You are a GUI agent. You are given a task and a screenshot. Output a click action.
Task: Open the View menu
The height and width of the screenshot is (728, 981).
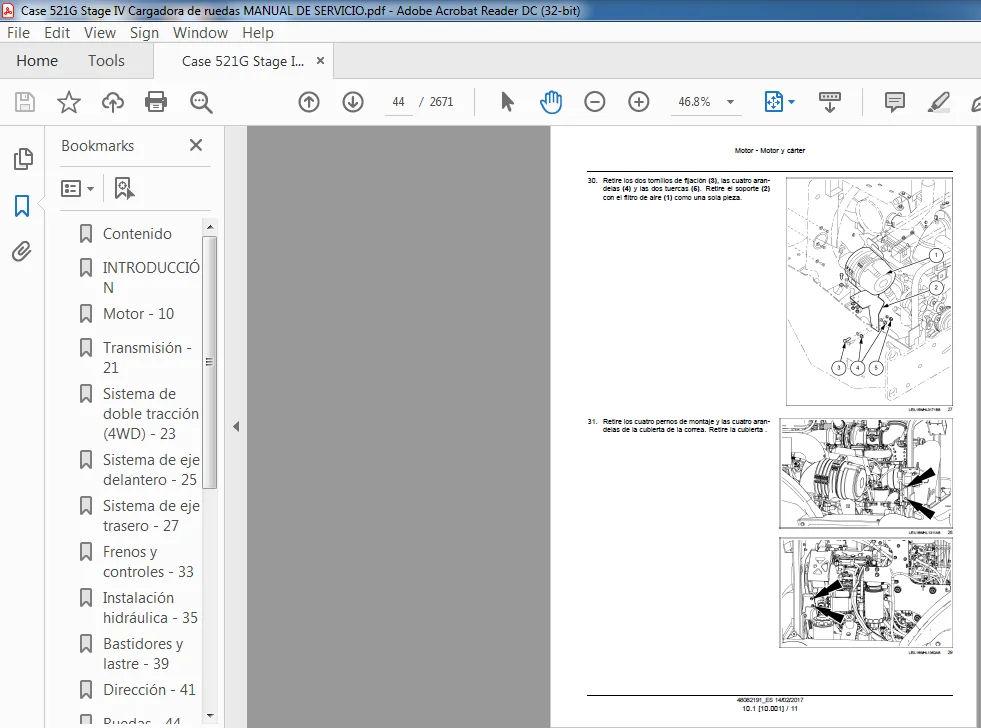(x=99, y=33)
